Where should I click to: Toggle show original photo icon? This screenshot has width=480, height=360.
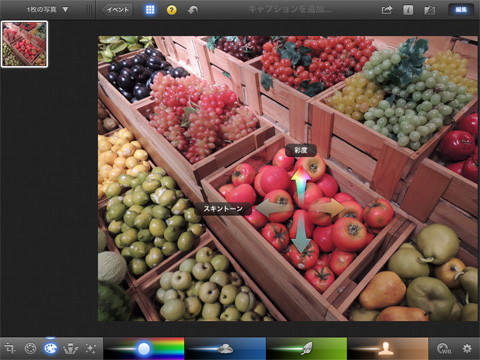tap(429, 10)
